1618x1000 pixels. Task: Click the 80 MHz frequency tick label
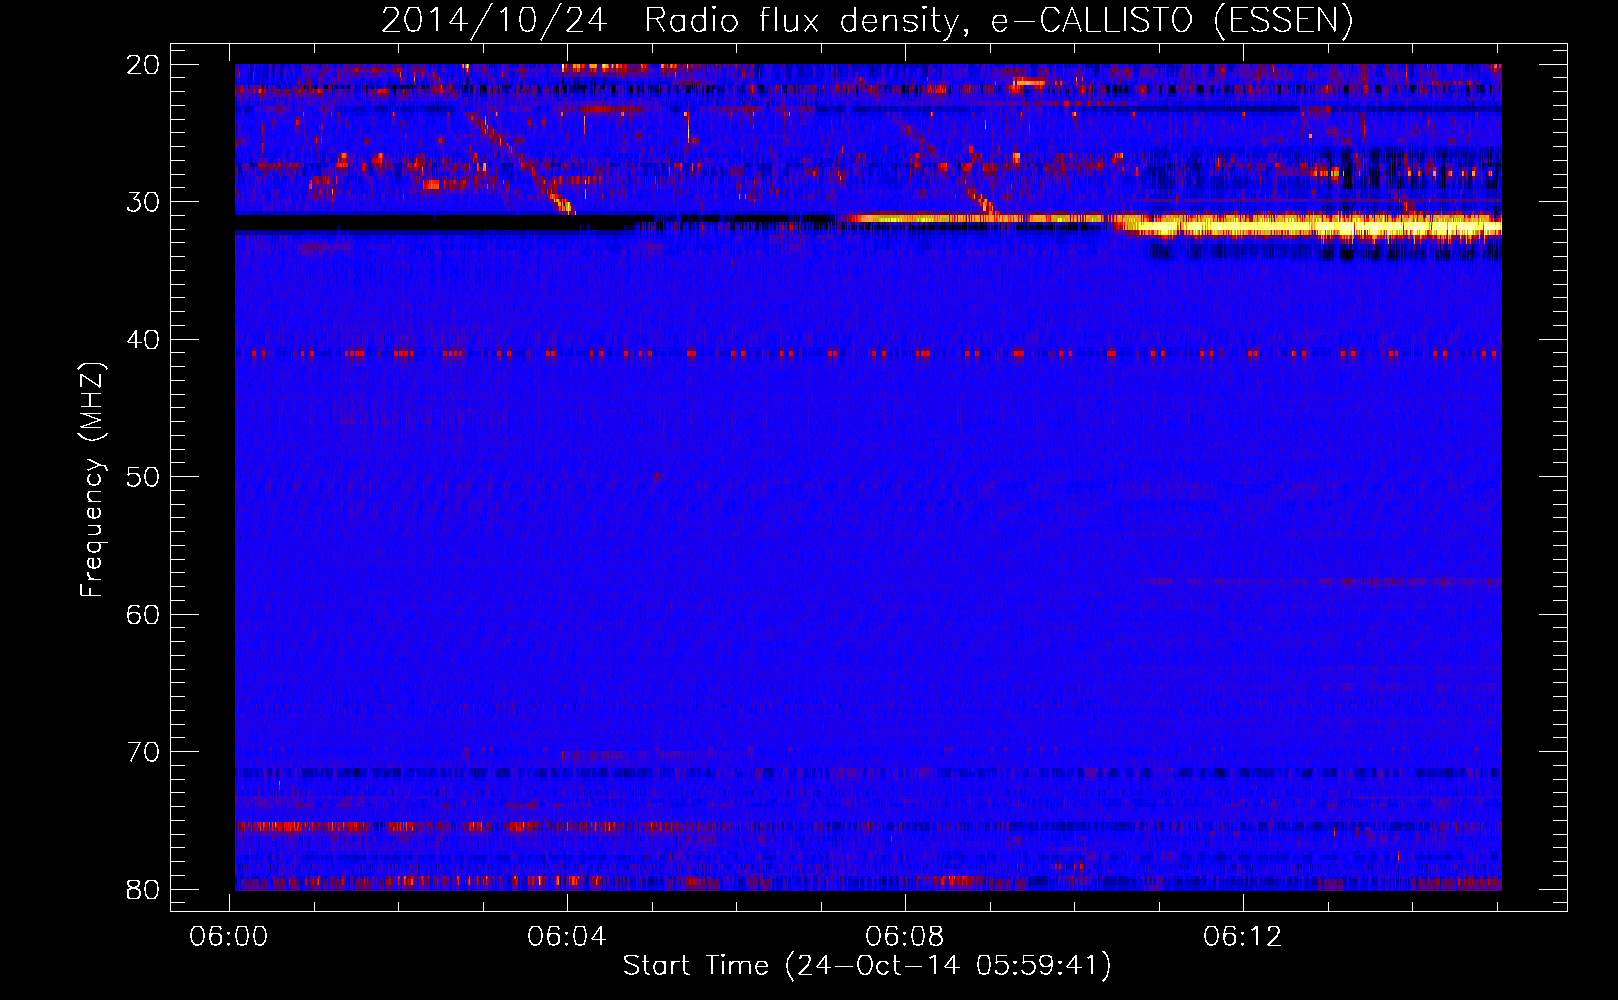(x=144, y=889)
